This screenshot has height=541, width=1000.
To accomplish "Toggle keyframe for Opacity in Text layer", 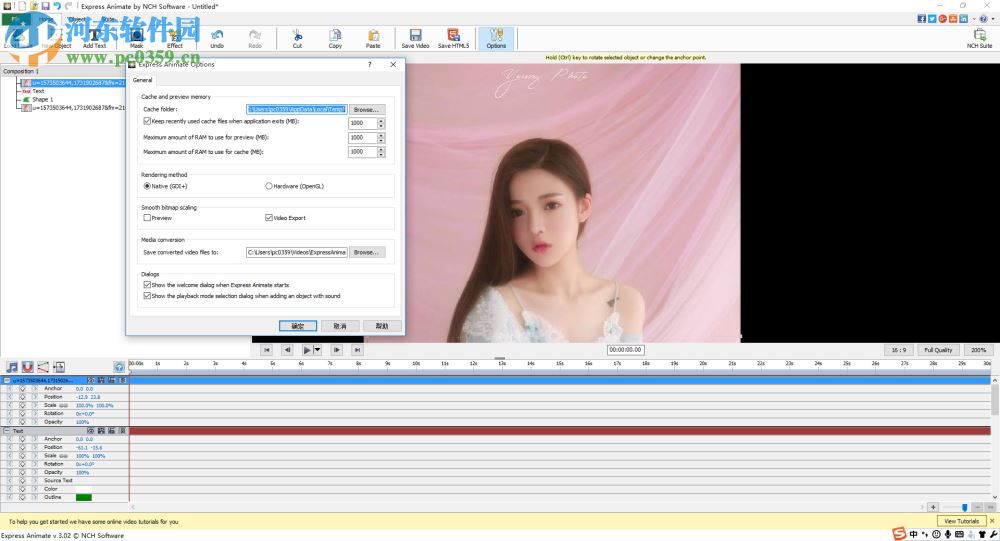I will pos(22,473).
